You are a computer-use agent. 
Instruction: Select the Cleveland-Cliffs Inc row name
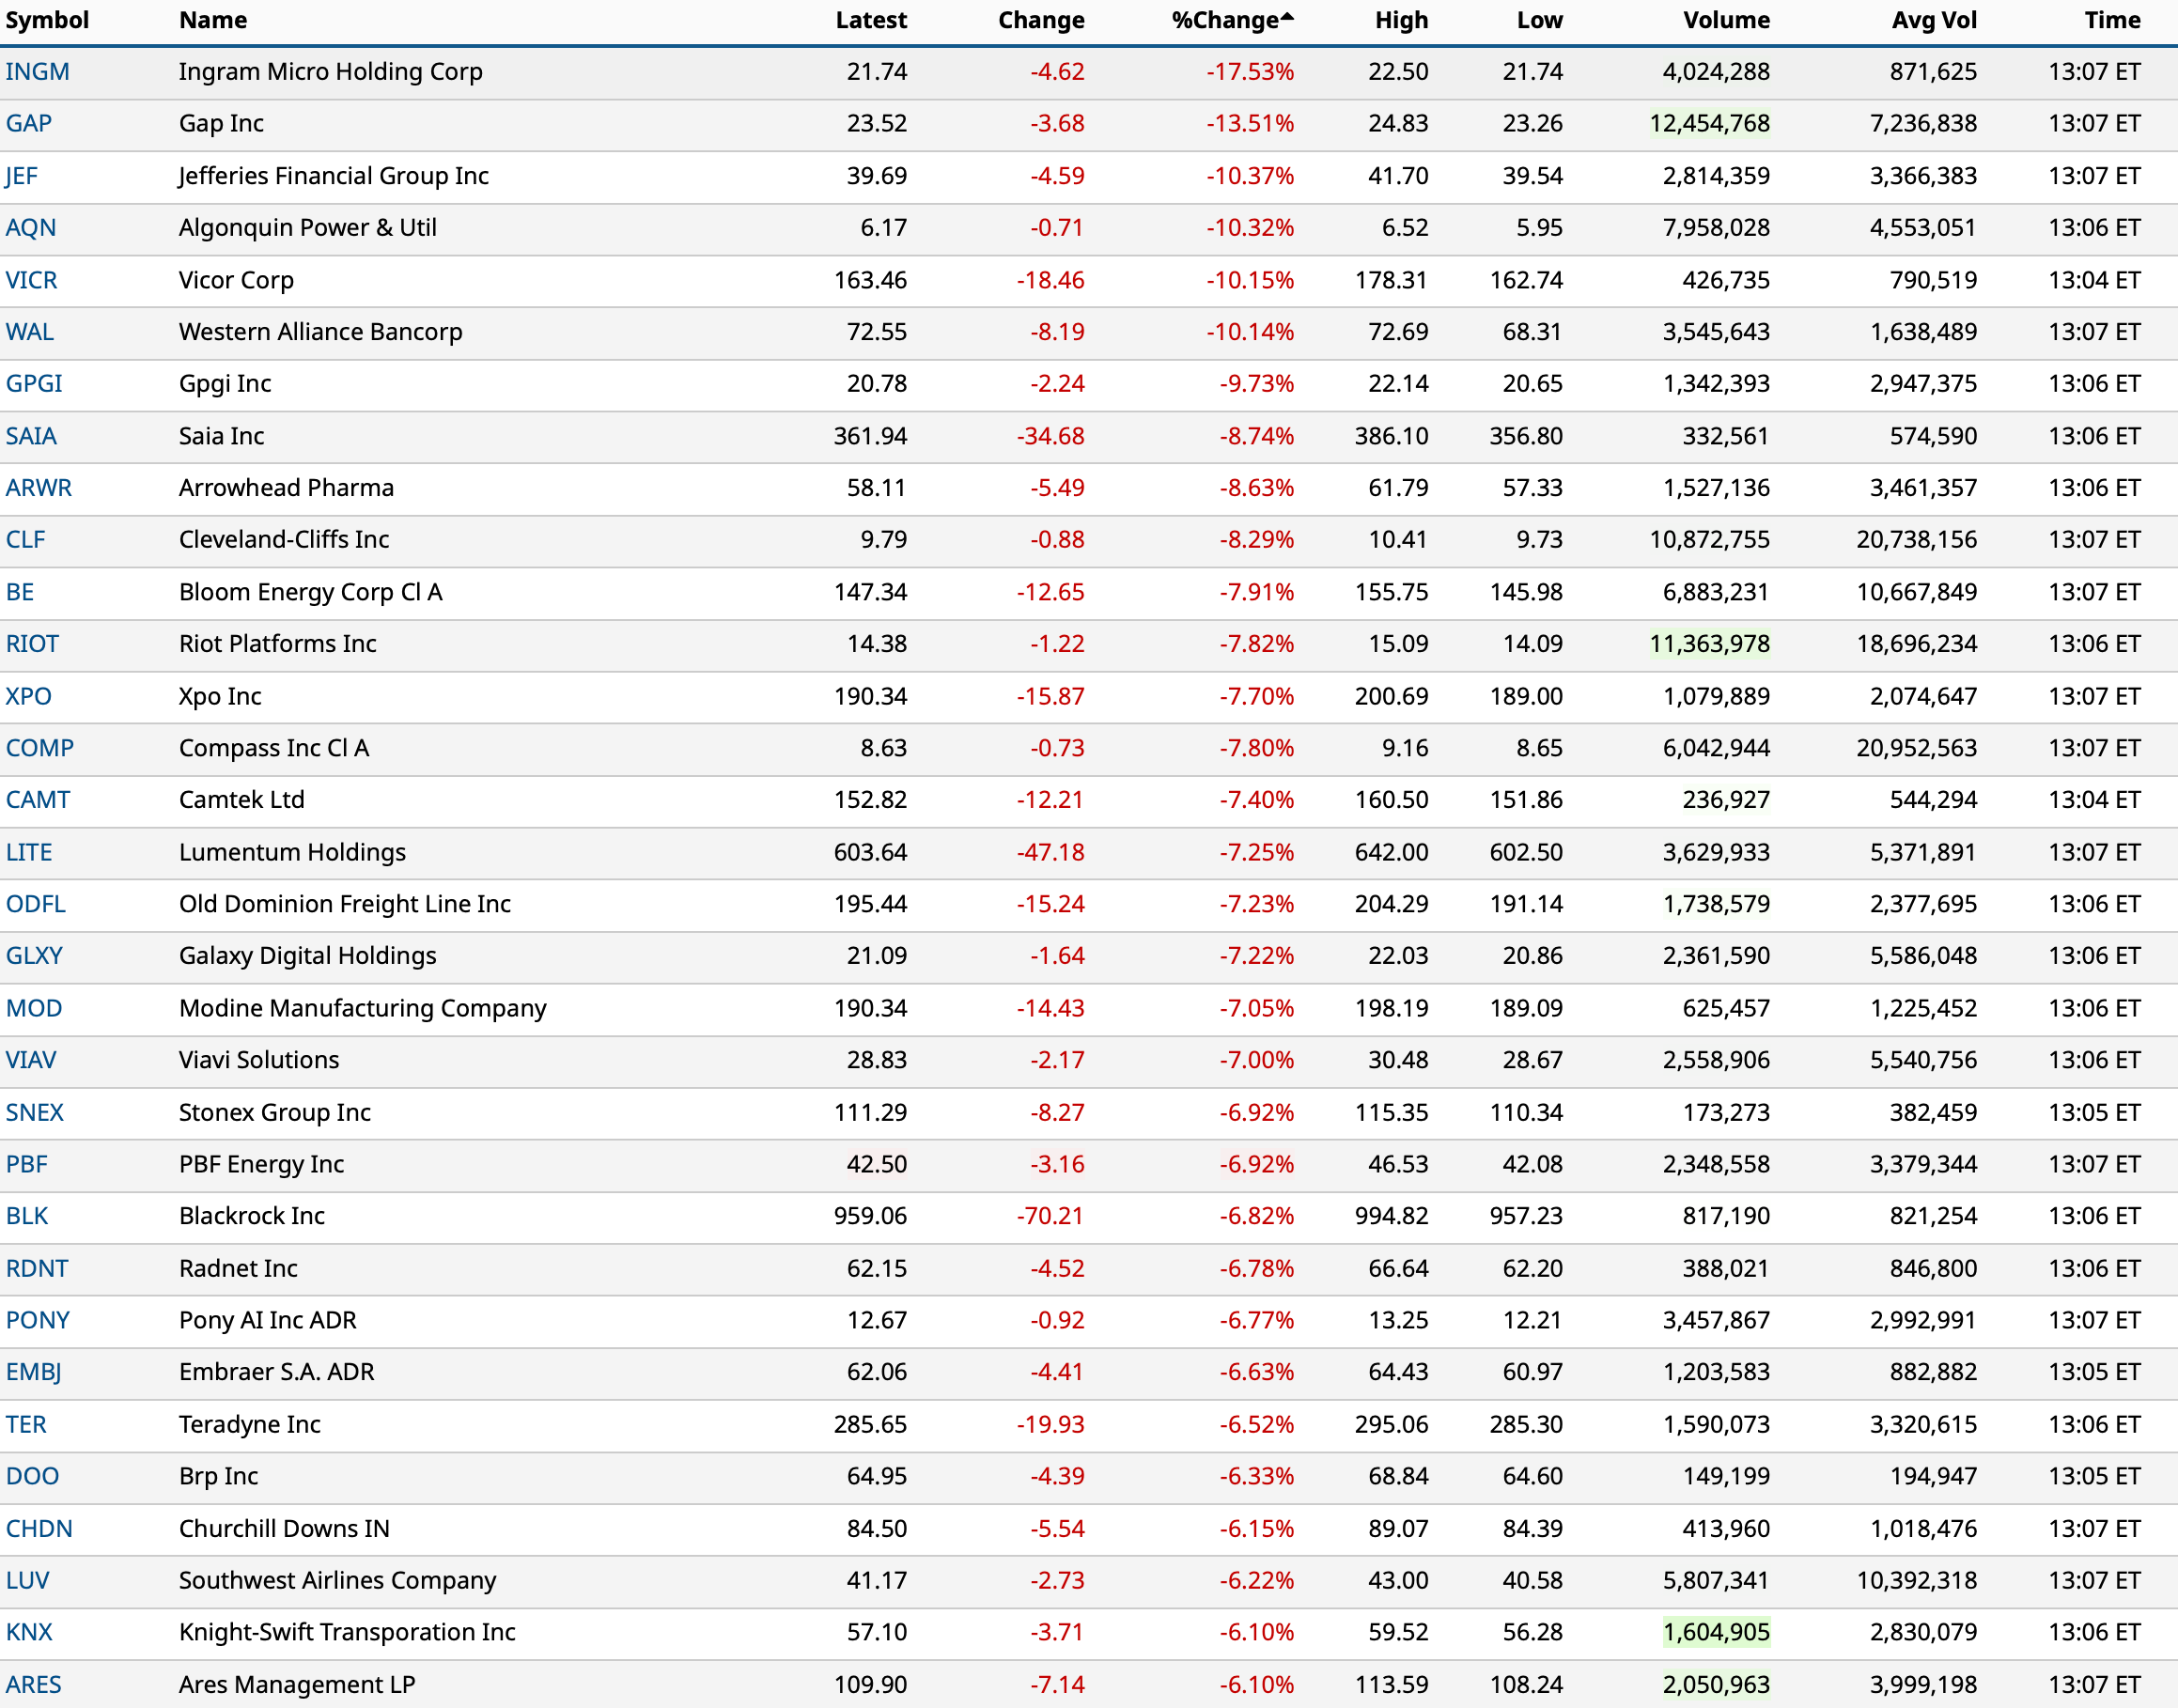(x=284, y=540)
